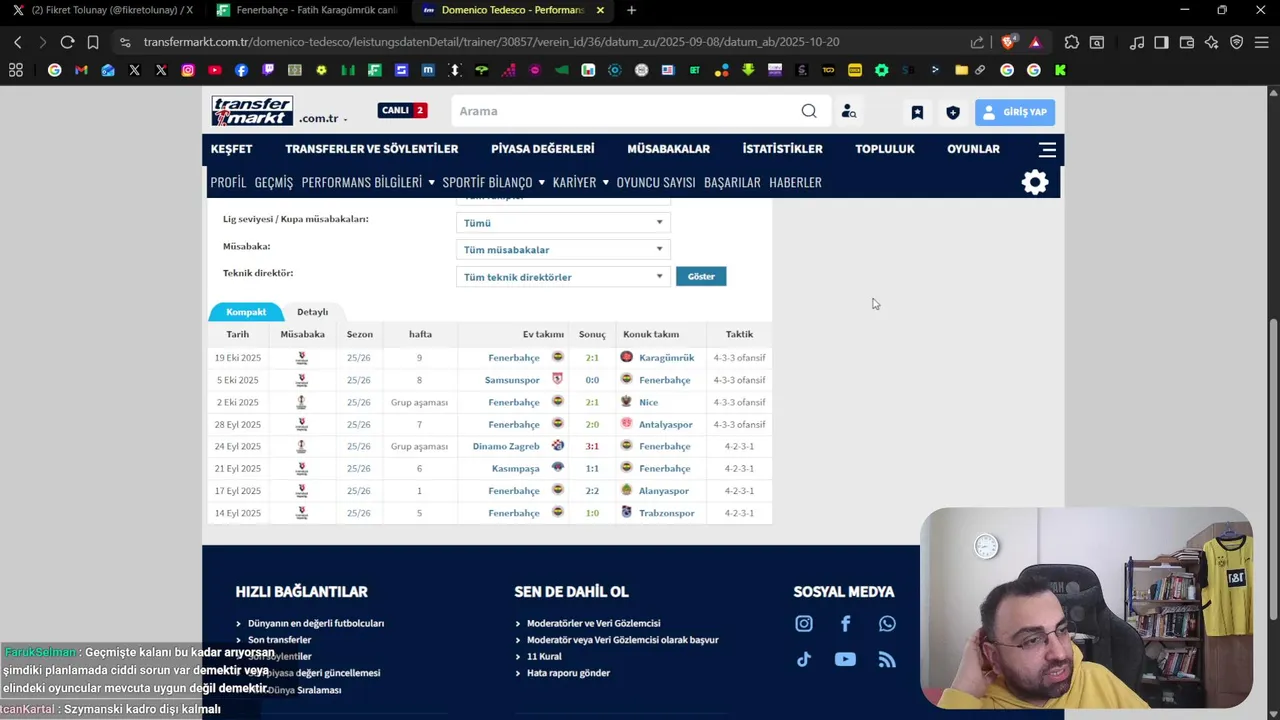Open the WhatsApp icon under Sosyal Medya
1280x720 pixels.
click(887, 624)
